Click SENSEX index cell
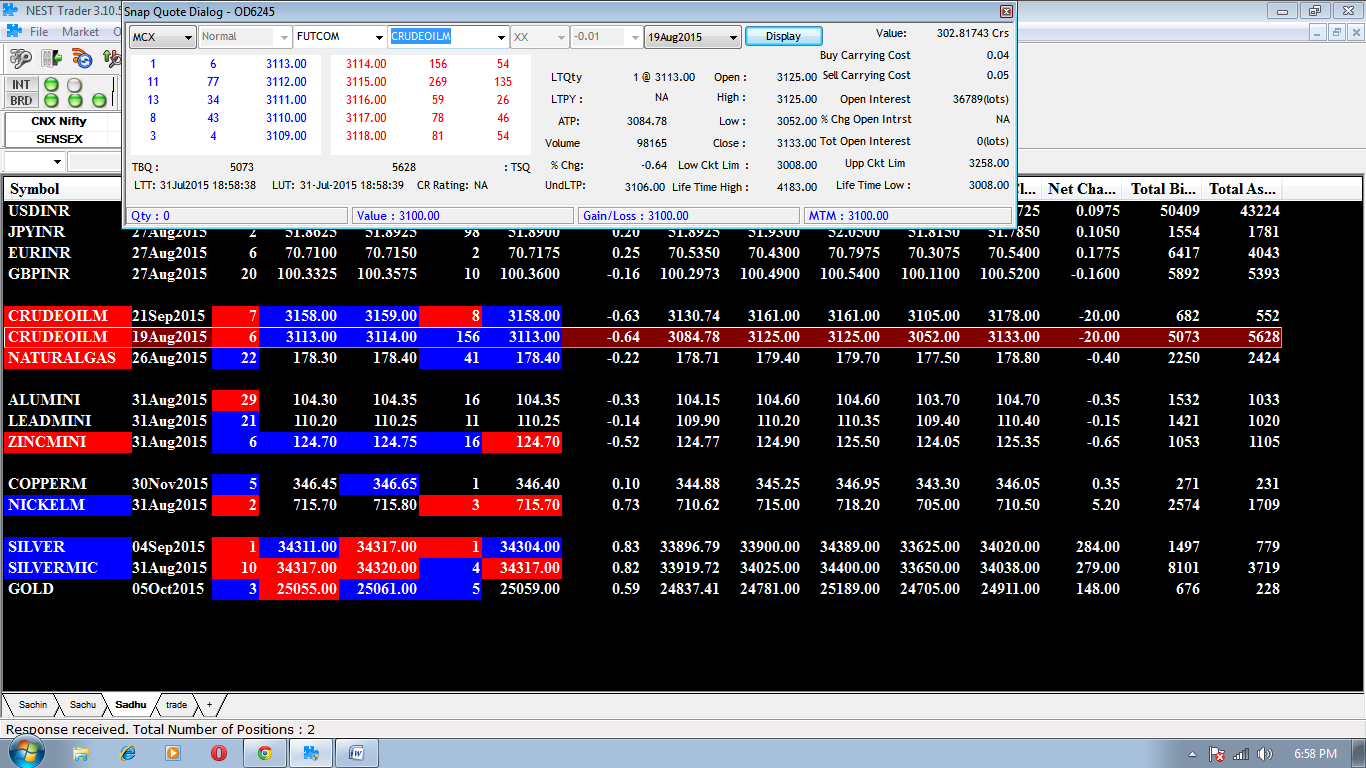Screen dimensions: 1366x768 [x=59, y=139]
